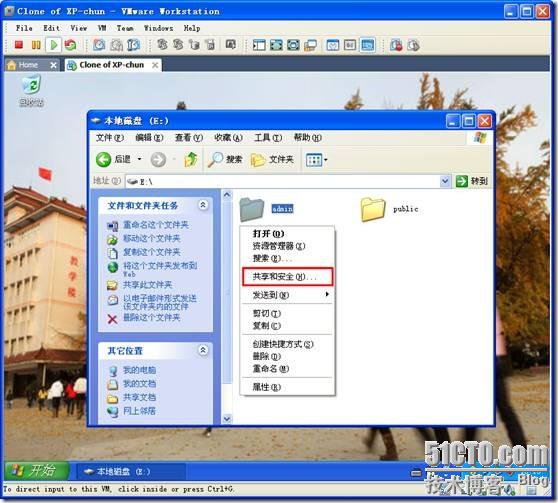The width and height of the screenshot is (558, 503).
Task: Click the VMware Reset icon
Action: pyautogui.click(x=70, y=45)
